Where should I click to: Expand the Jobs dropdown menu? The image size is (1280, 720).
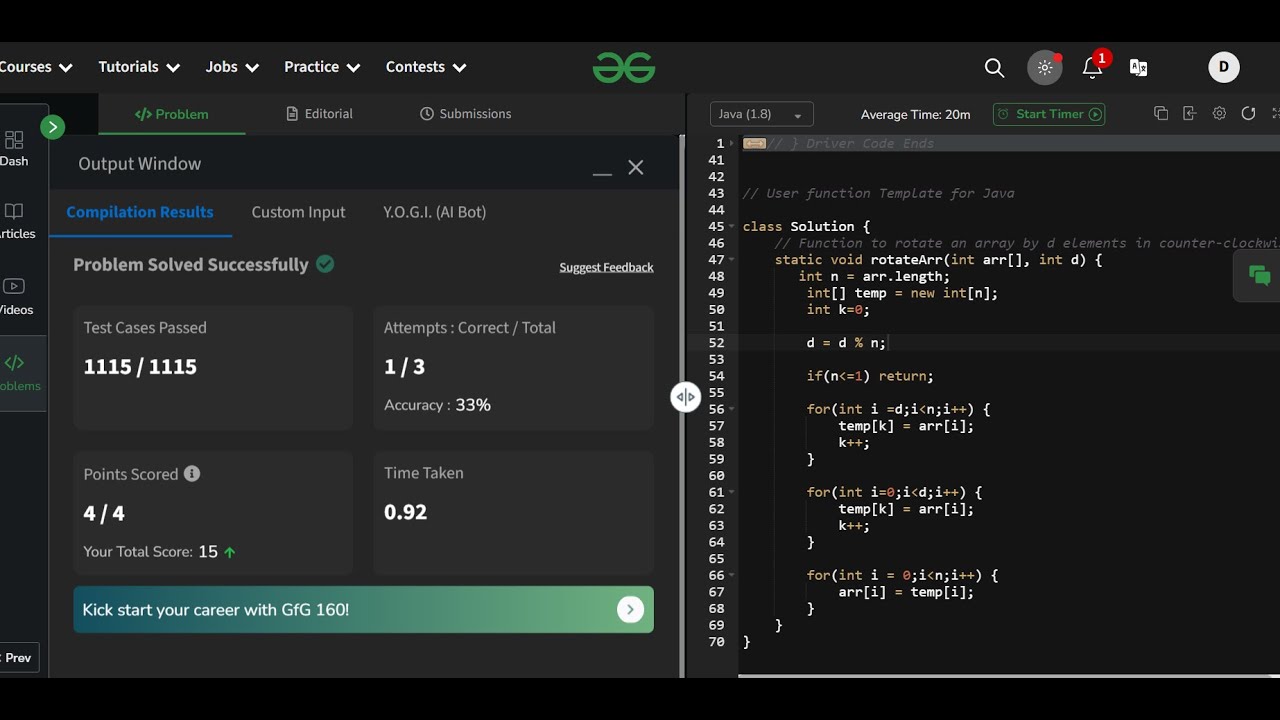[x=232, y=67]
